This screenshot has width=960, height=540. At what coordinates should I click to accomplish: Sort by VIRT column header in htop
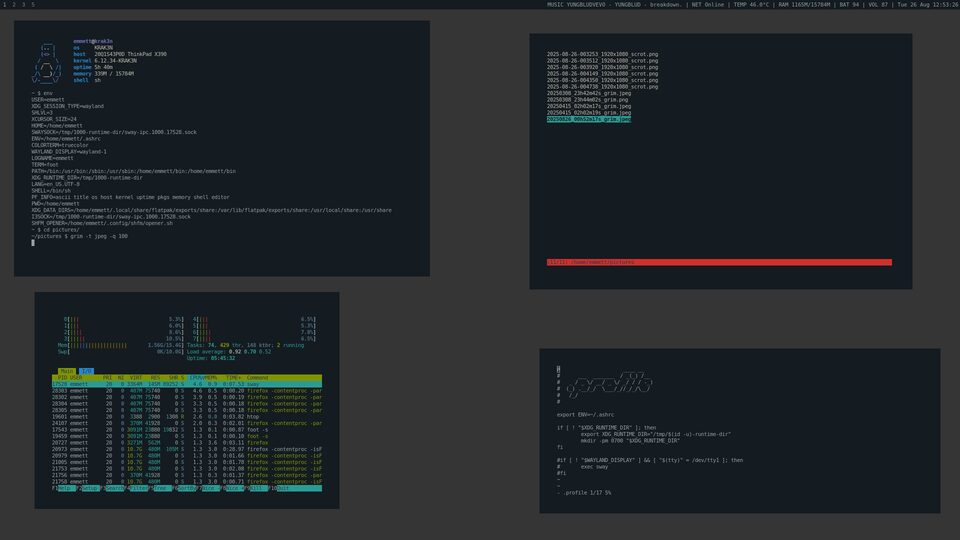tap(136, 378)
